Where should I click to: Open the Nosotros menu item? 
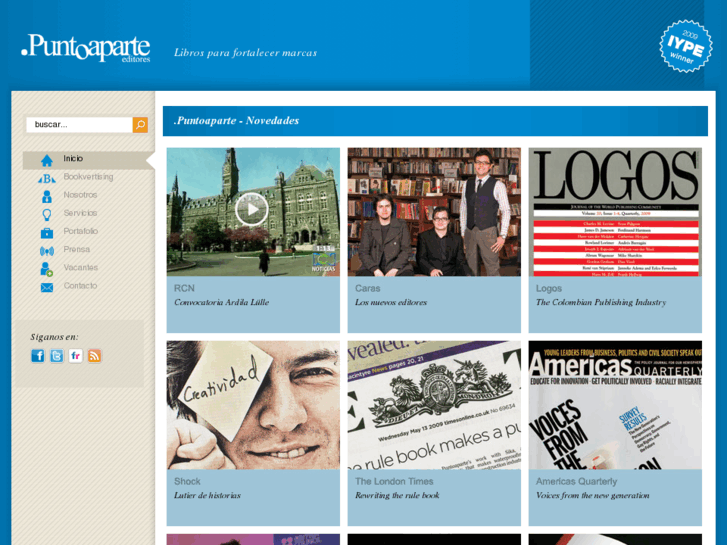point(80,195)
